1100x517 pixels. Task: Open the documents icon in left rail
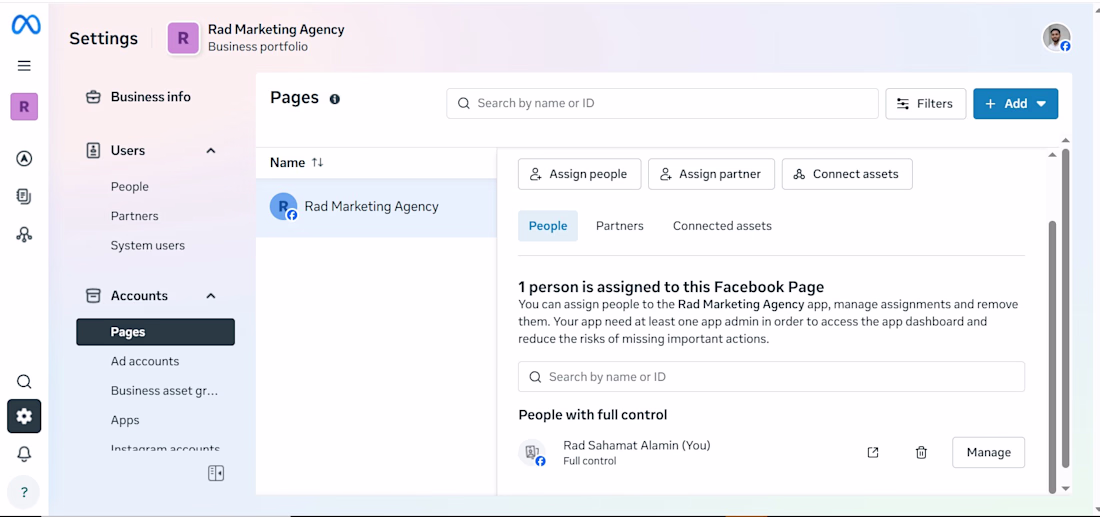coord(24,196)
